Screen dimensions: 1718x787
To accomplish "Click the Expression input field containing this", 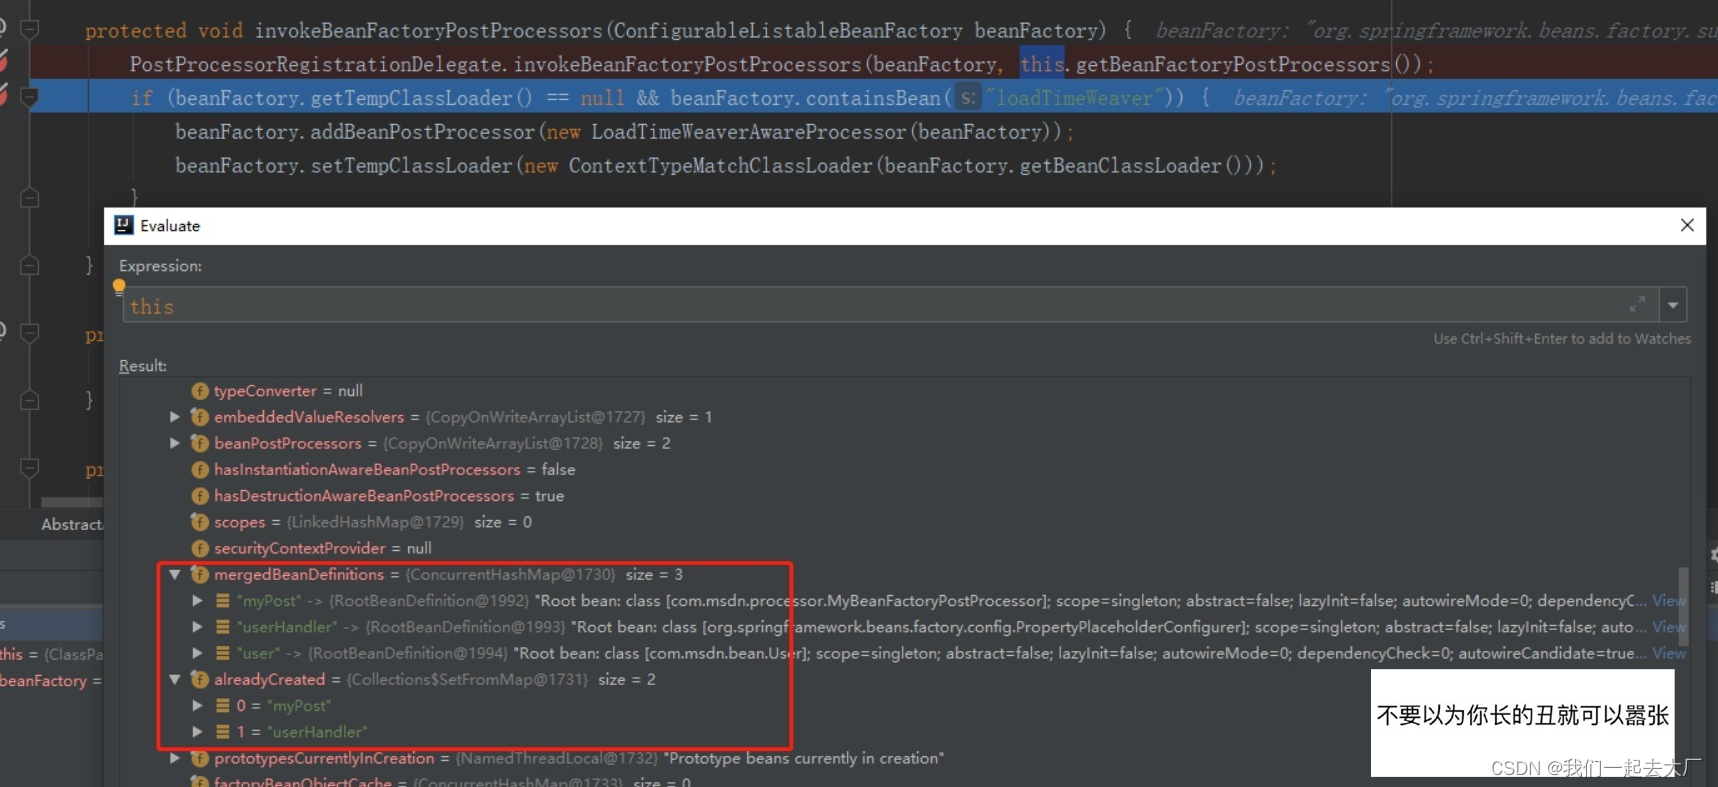I will tap(890, 305).
